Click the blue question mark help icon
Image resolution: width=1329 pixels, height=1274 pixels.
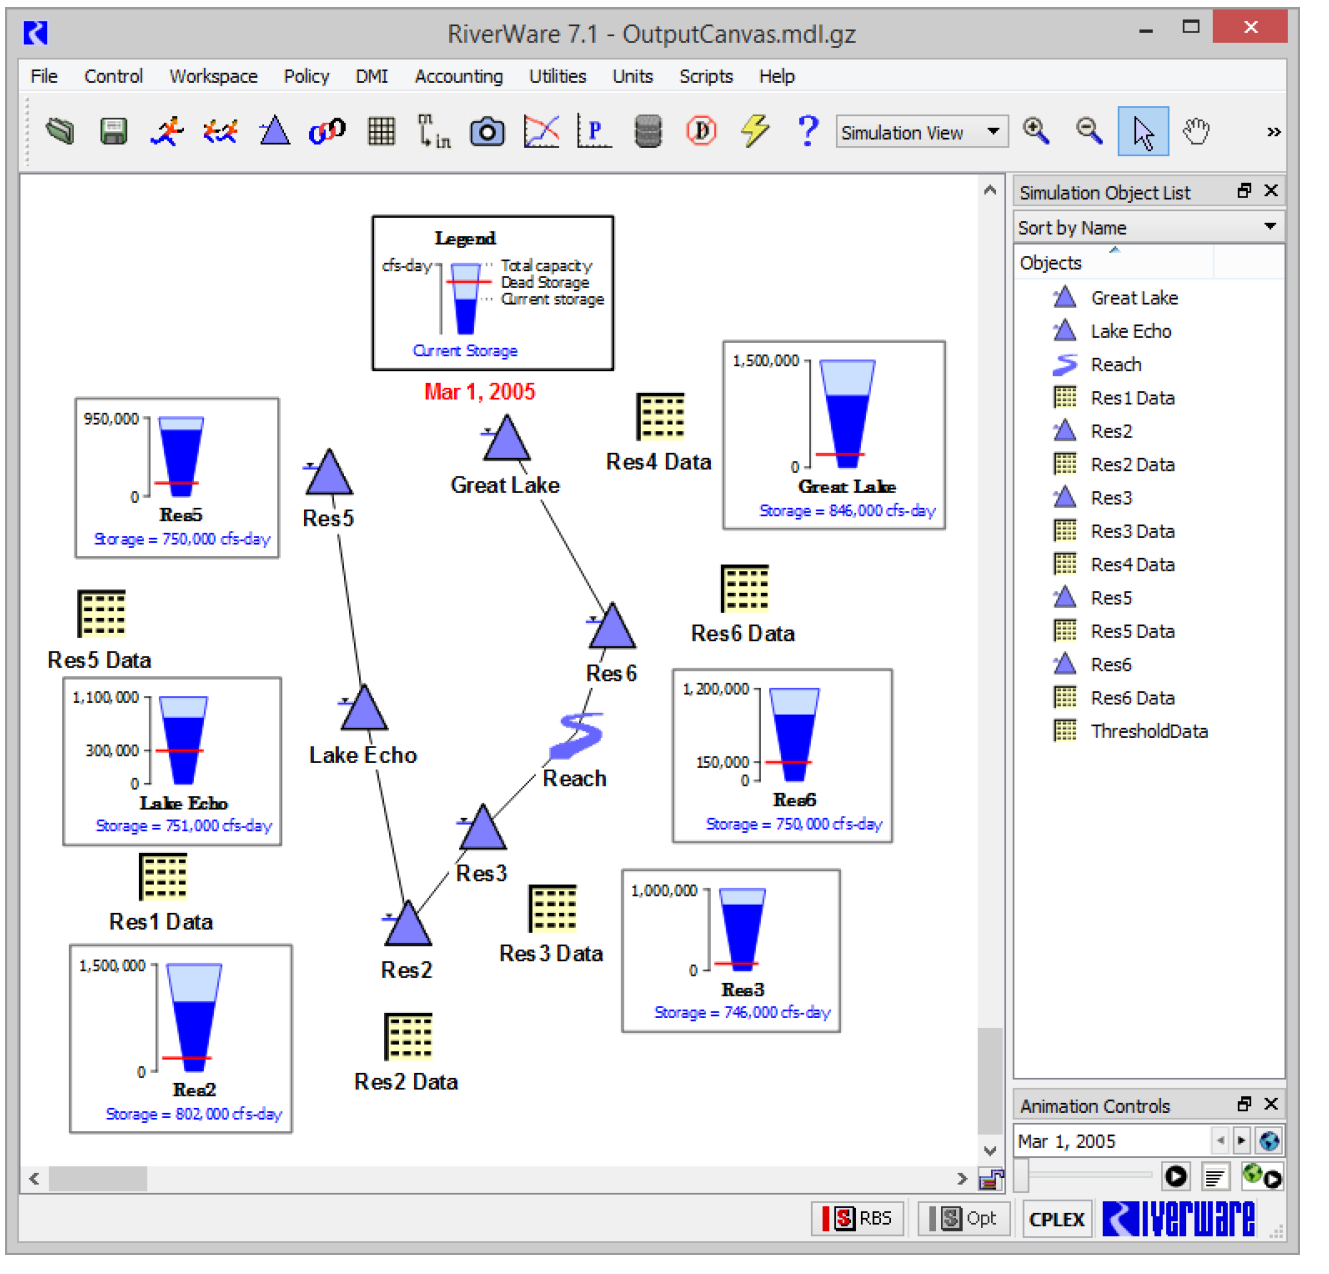coord(808,131)
